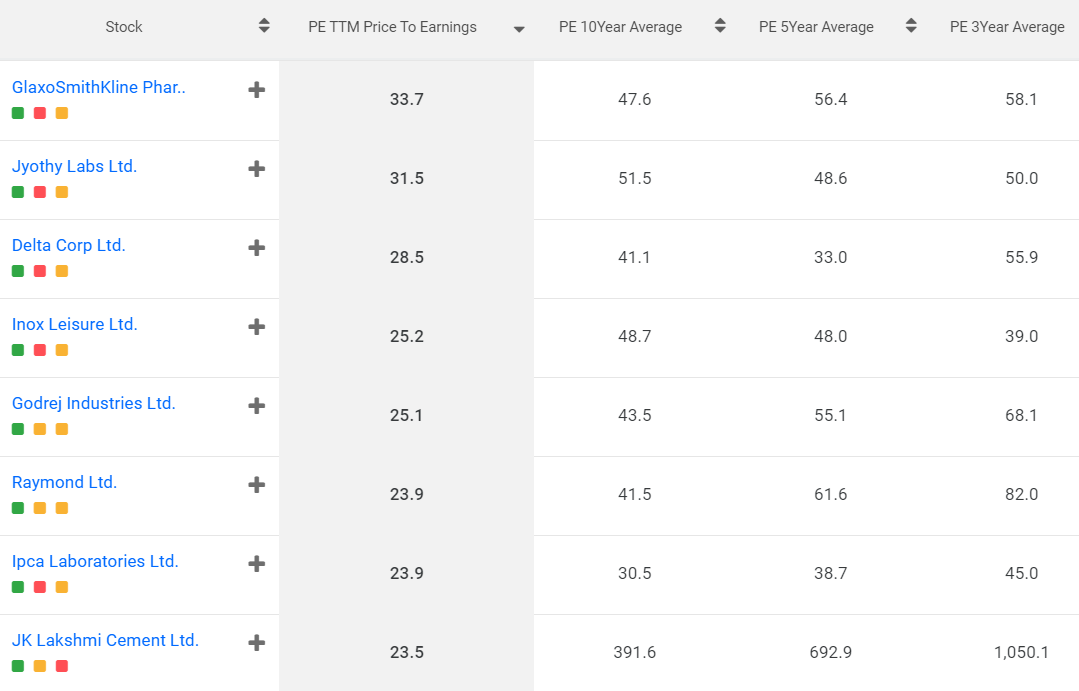This screenshot has width=1079, height=691.
Task: Click the green square under Delta Corp Ltd.
Action: pyautogui.click(x=18, y=271)
